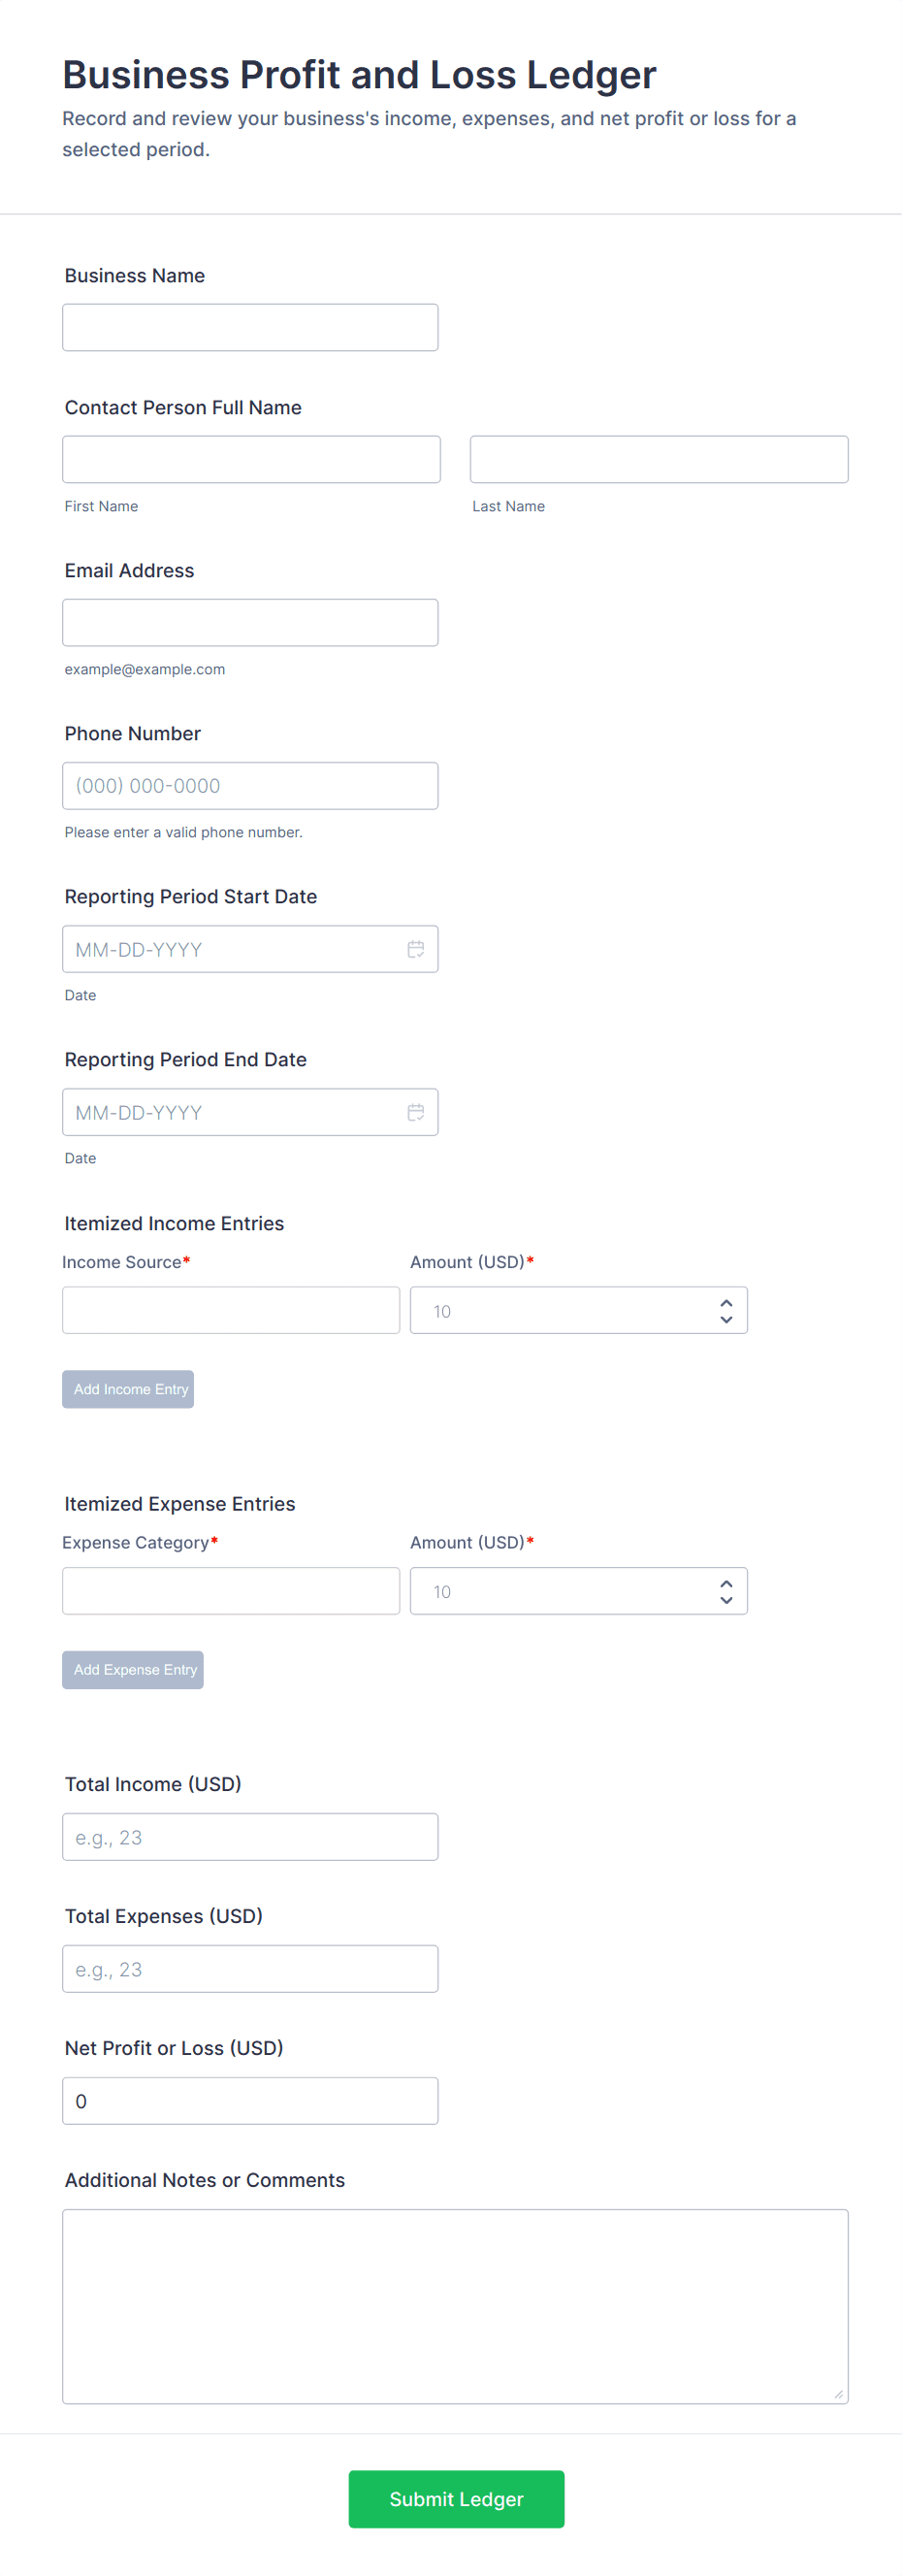This screenshot has width=902, height=2576.
Task: Grab the Additional Notes textarea resize handle
Action: 838,2393
